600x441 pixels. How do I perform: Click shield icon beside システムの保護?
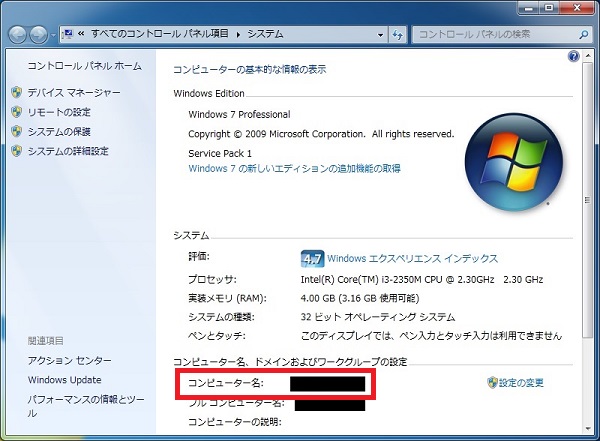point(16,131)
